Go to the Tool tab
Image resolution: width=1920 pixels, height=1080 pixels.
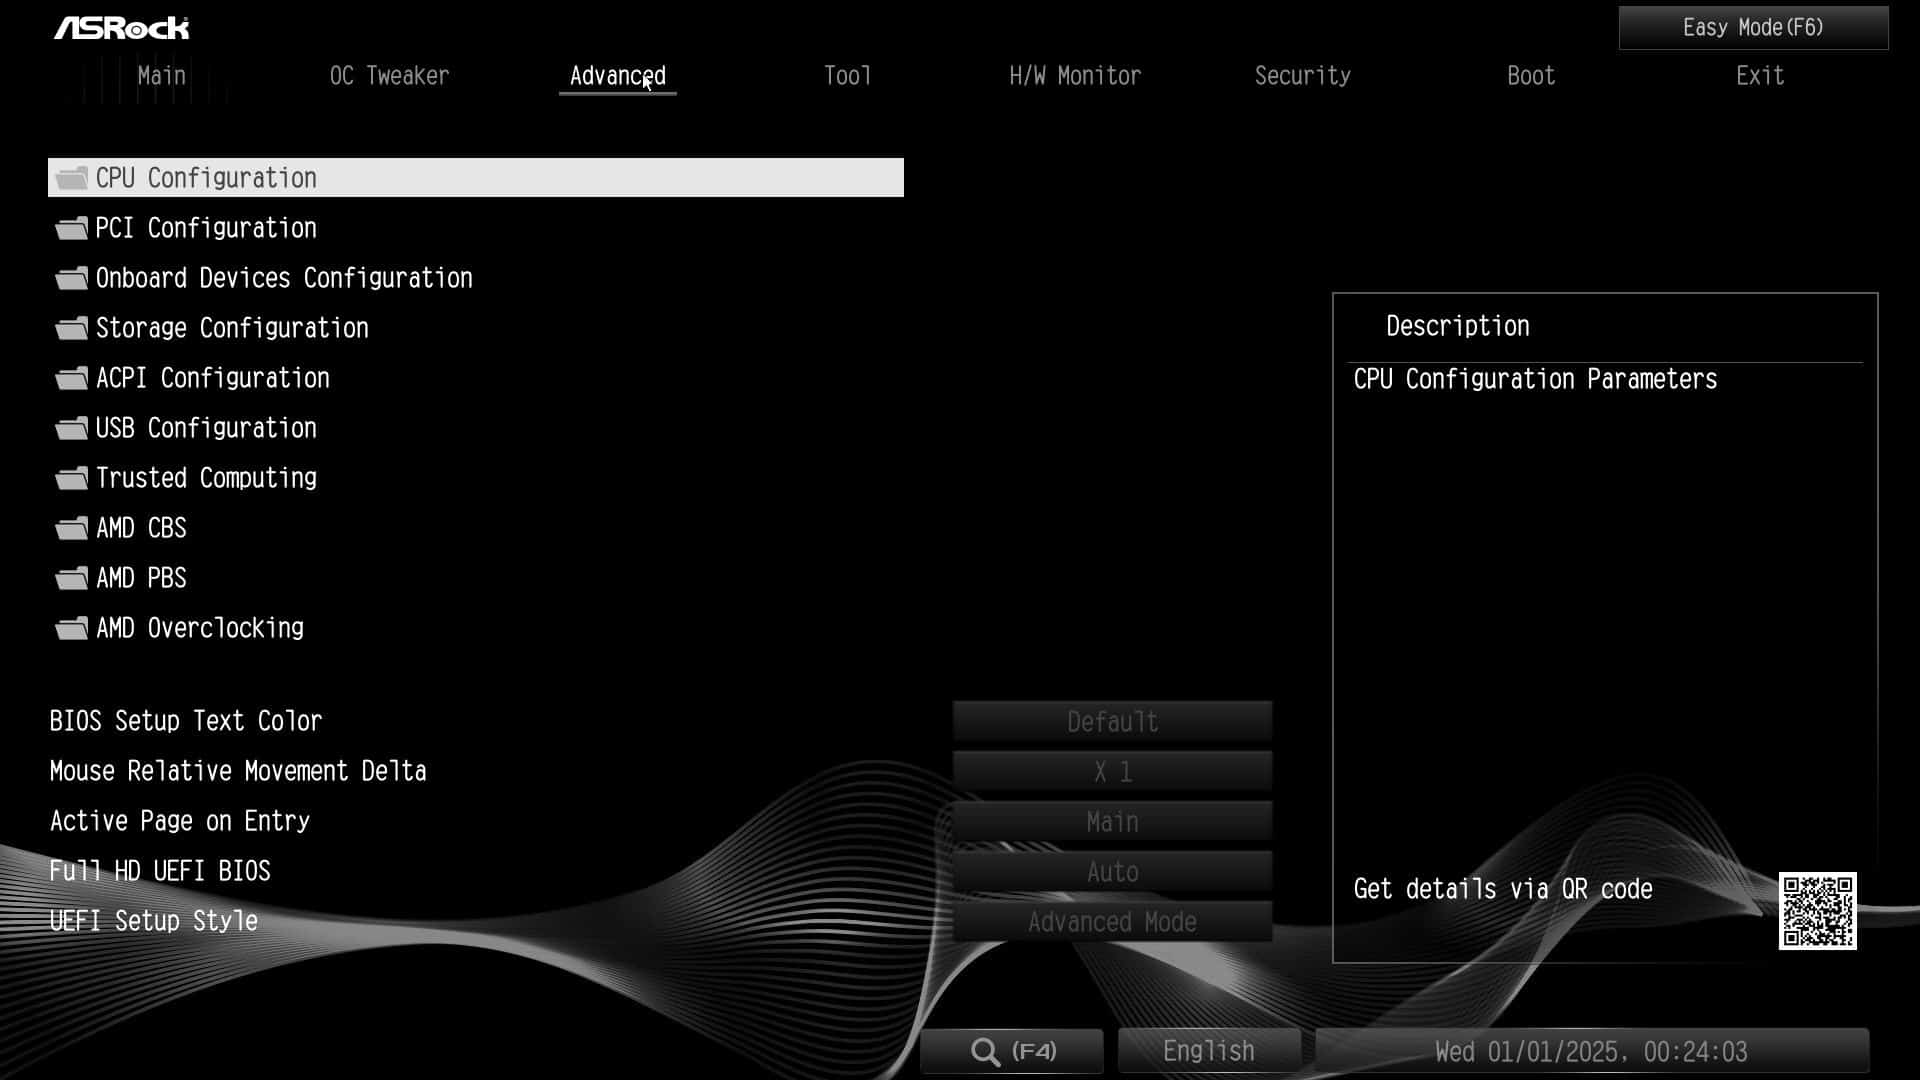pos(847,76)
